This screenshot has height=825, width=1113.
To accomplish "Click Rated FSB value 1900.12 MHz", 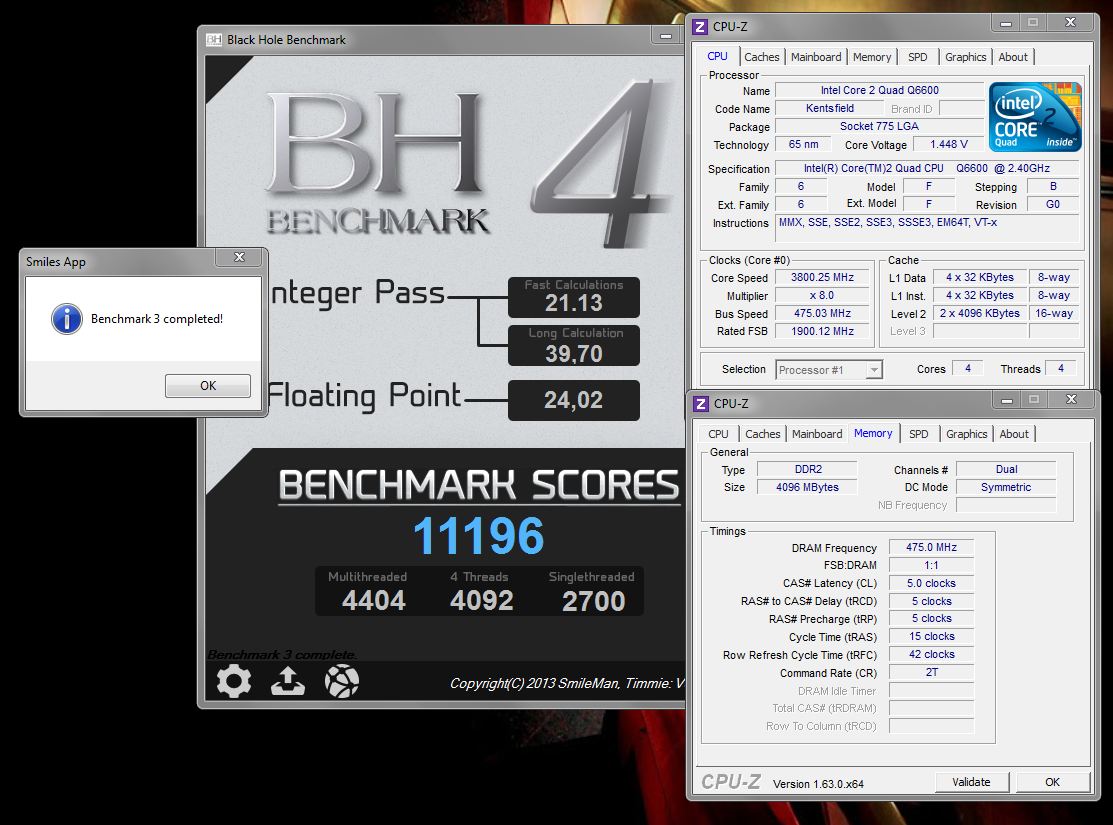I will coord(822,331).
